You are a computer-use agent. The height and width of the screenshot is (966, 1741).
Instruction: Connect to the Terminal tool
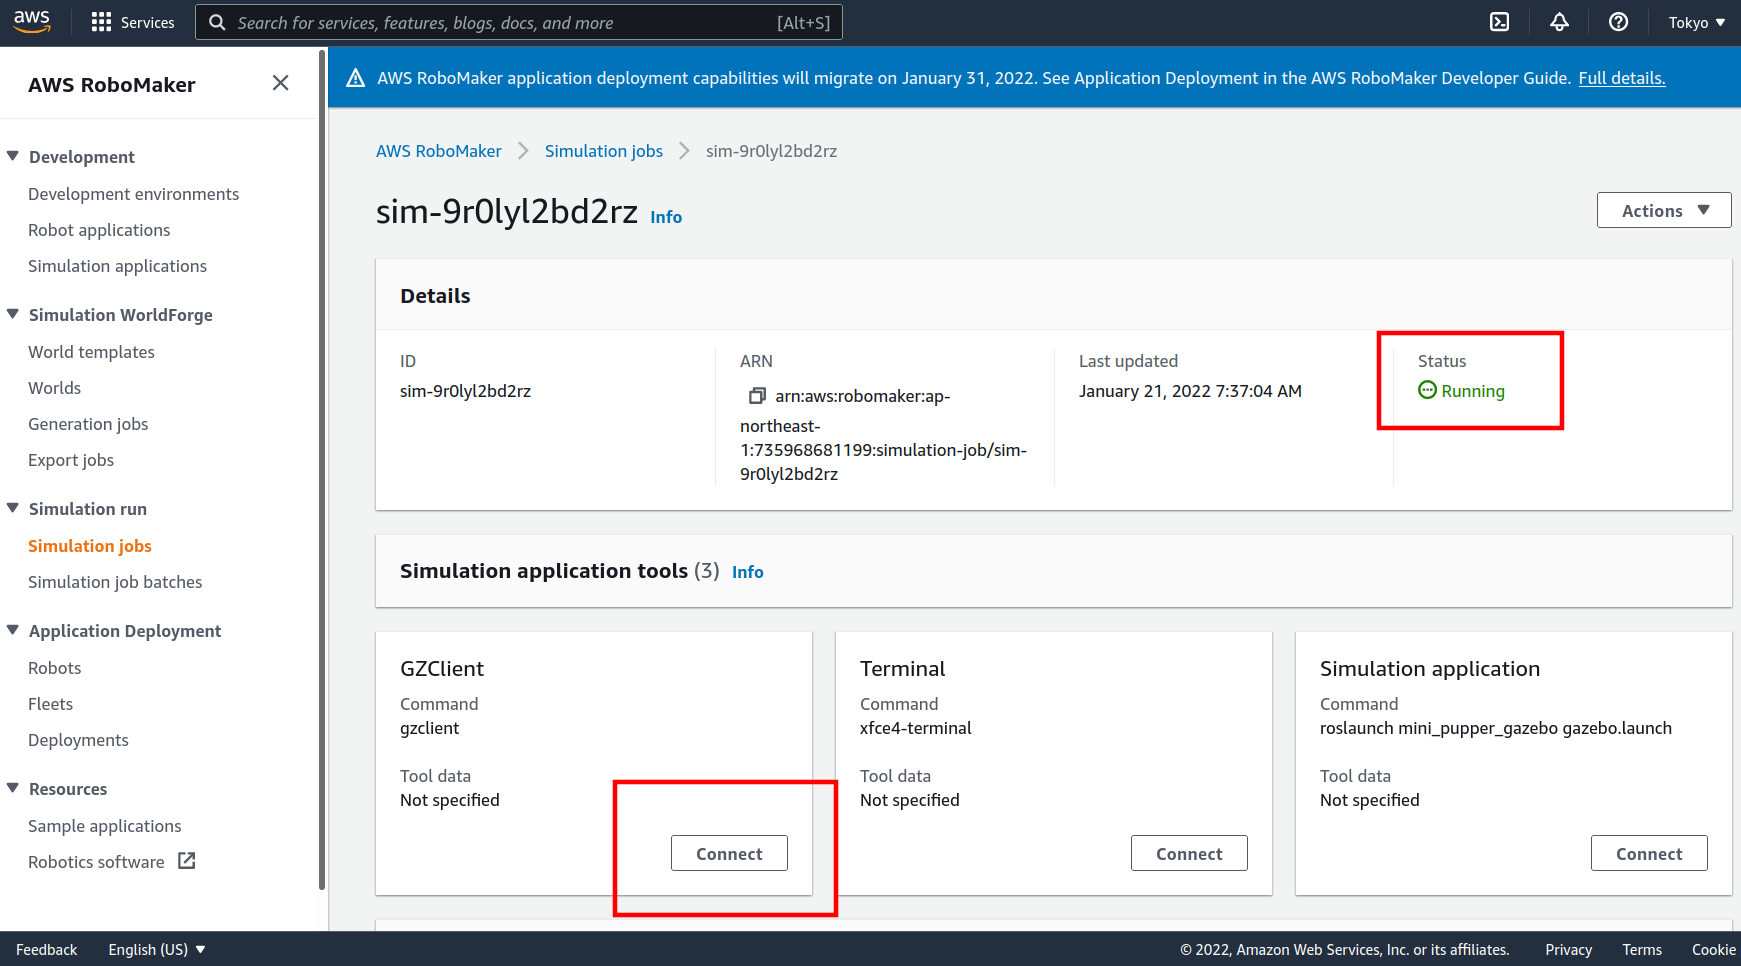(x=1189, y=853)
